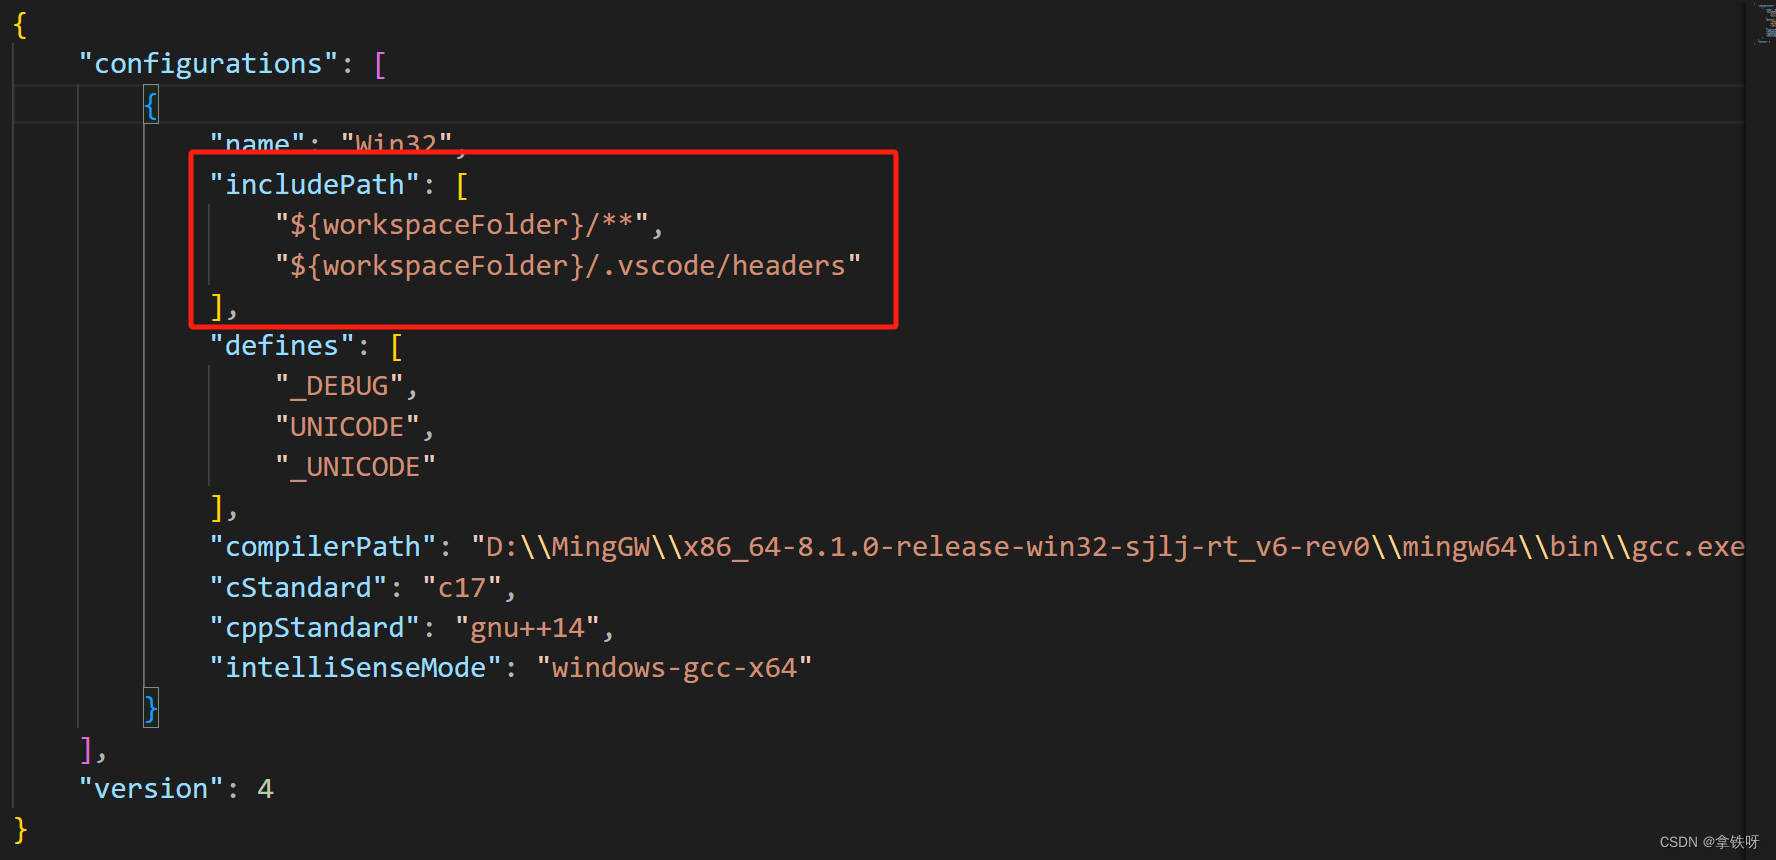The width and height of the screenshot is (1776, 860).
Task: Click the opening bracket after "defines"
Action: click(396, 347)
